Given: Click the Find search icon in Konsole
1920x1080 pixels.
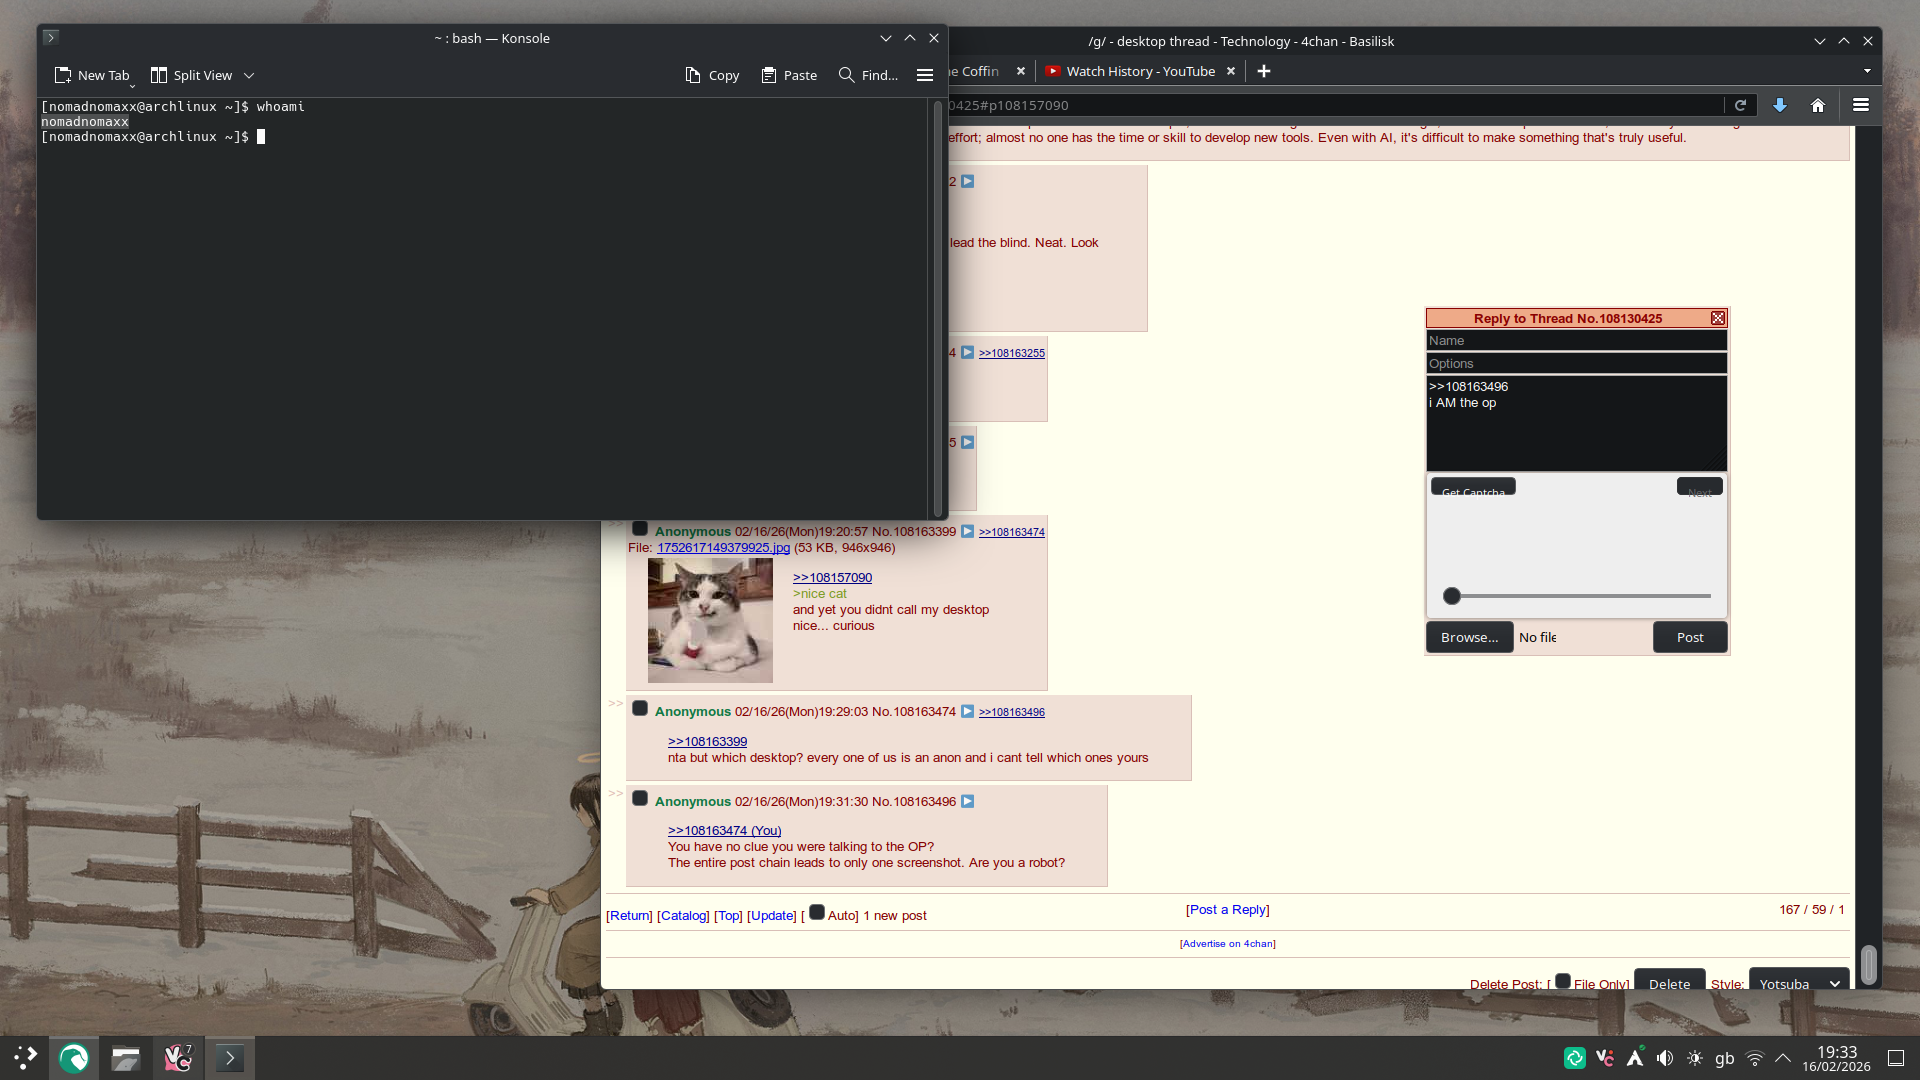Looking at the screenshot, I should (x=846, y=75).
